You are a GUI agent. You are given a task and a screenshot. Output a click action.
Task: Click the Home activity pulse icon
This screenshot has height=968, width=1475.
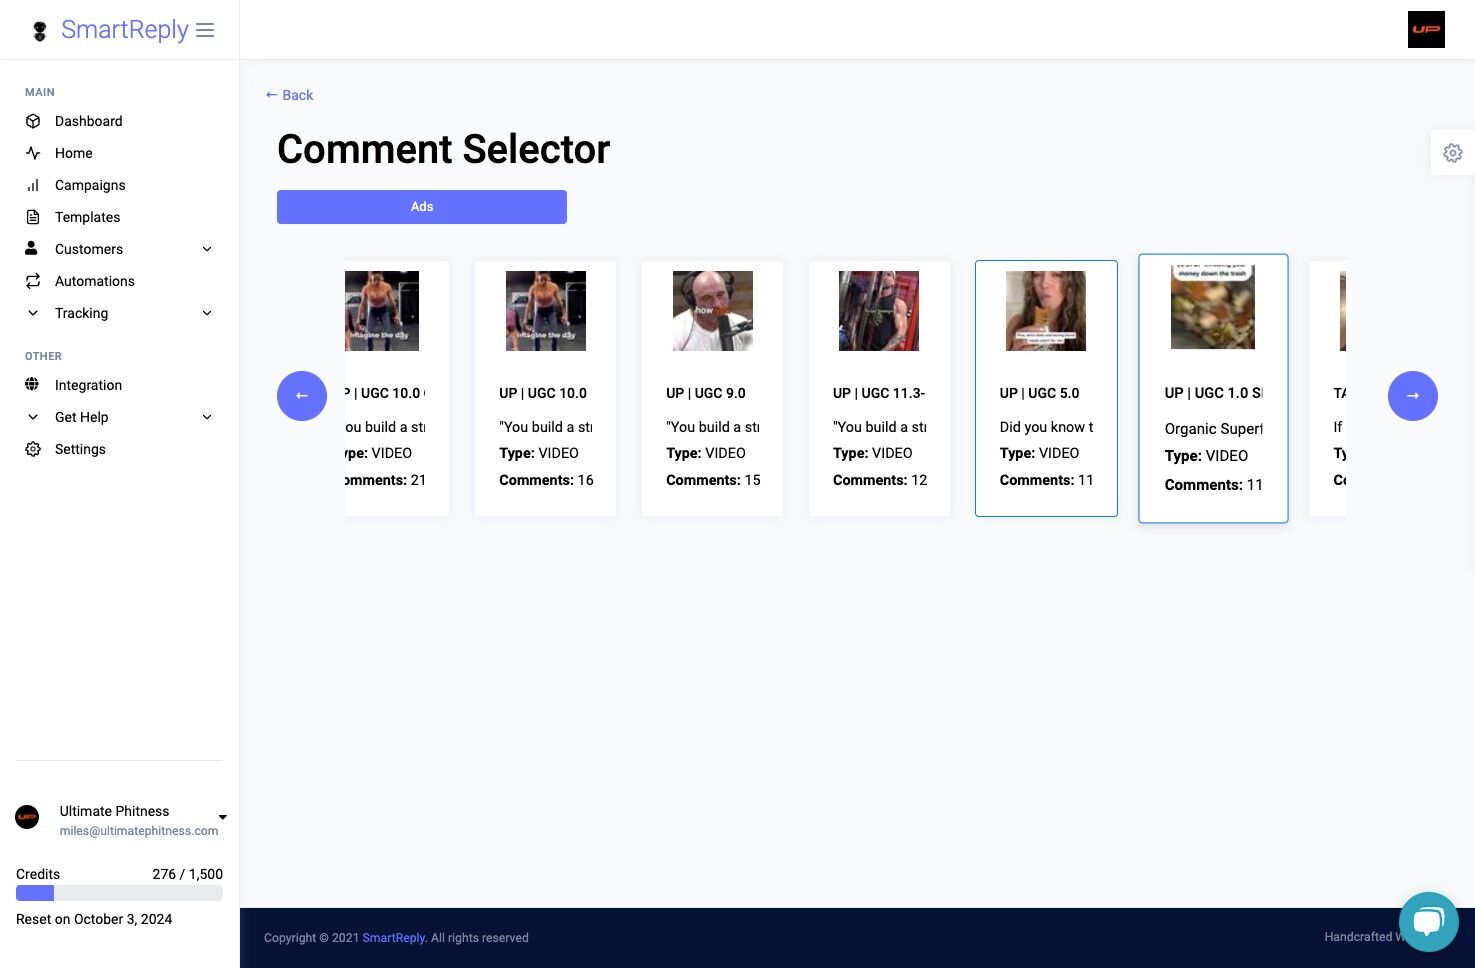coord(33,153)
